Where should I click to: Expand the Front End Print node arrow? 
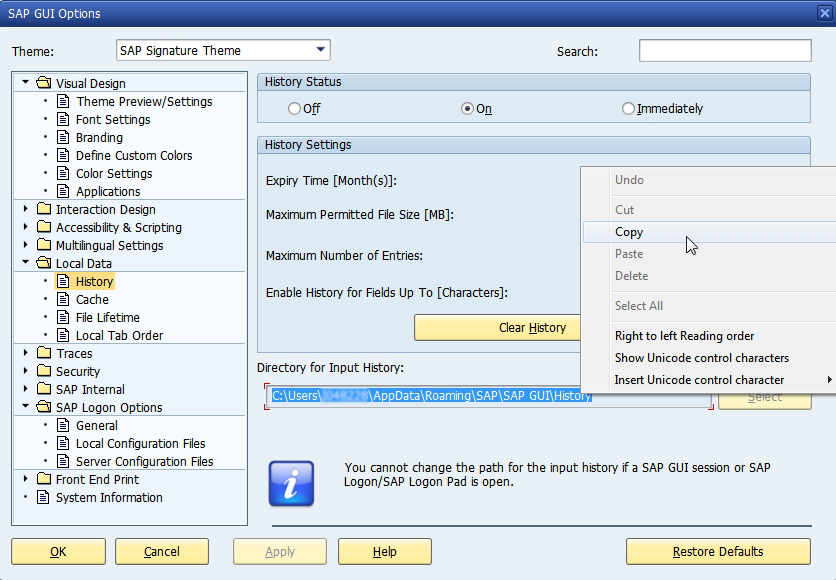tap(25, 479)
